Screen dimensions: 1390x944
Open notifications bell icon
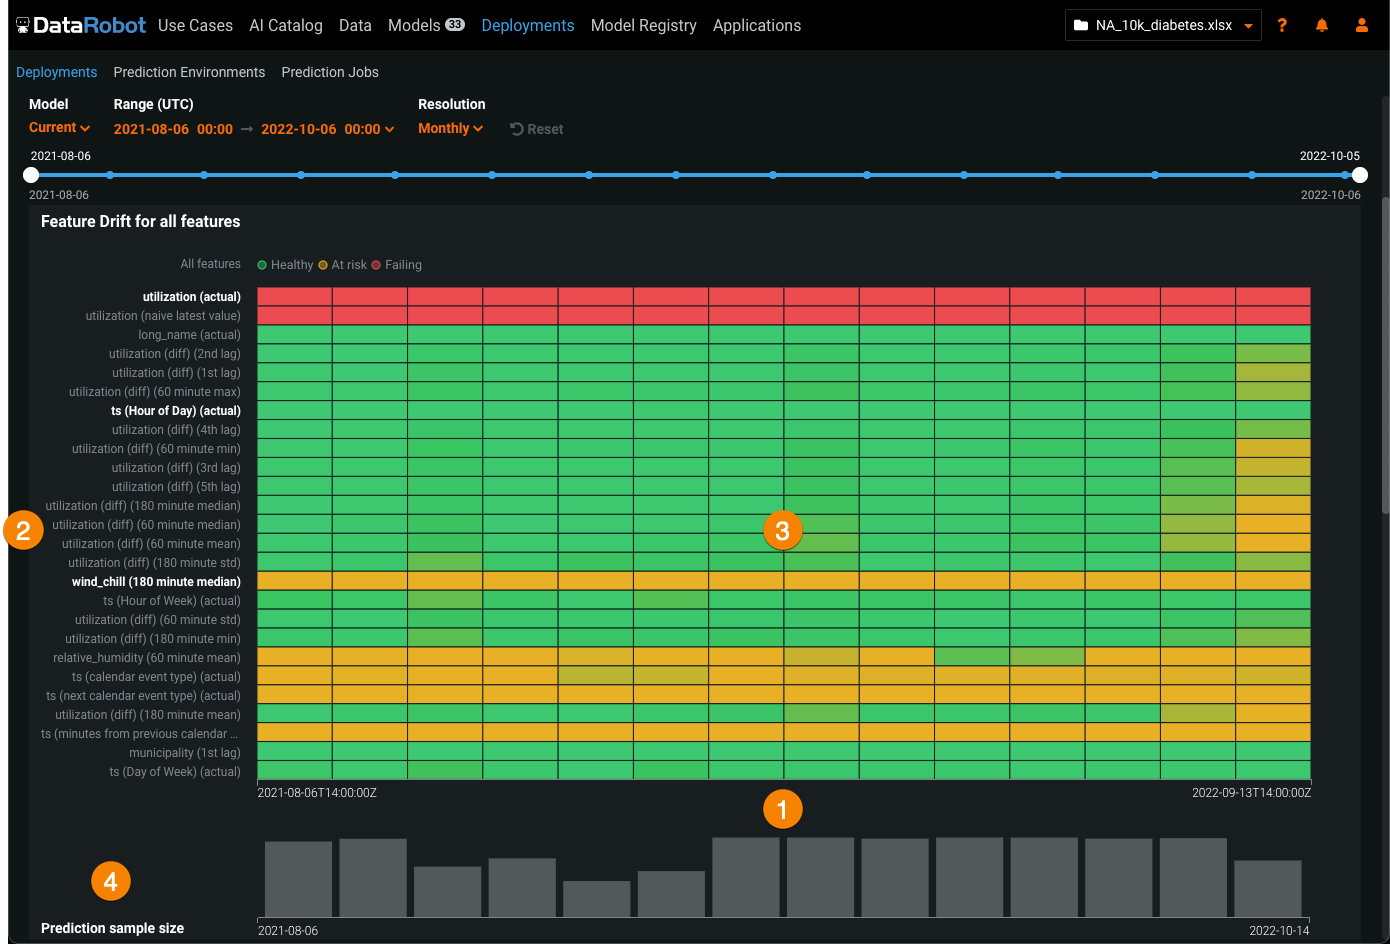pyautogui.click(x=1322, y=26)
